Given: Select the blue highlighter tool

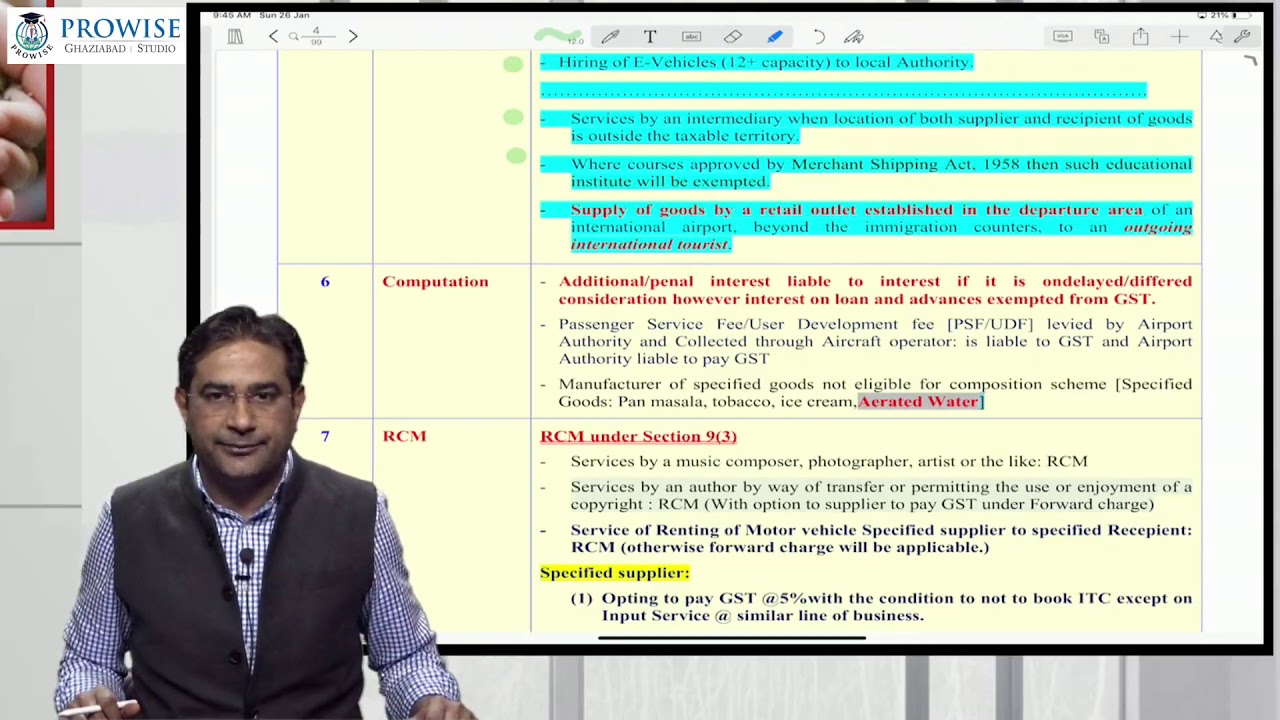Looking at the screenshot, I should tap(775, 36).
